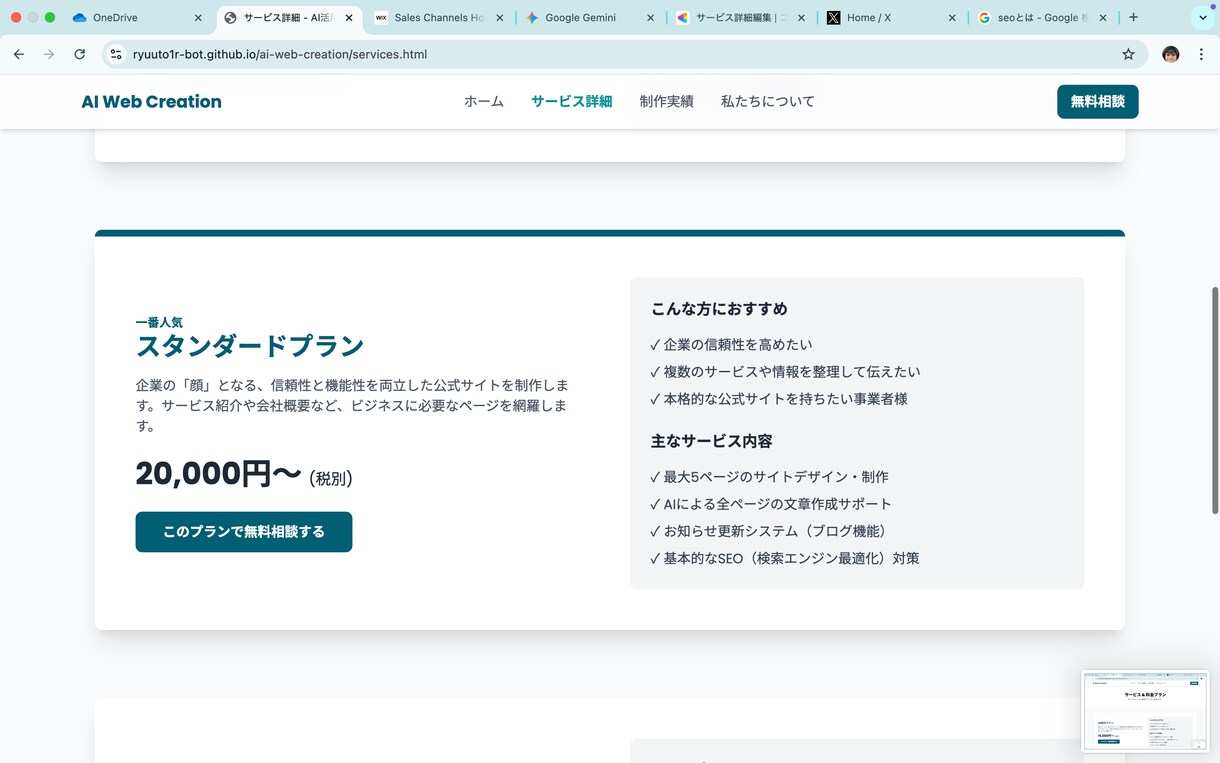Click the こんな方におすすめ heading

[719, 309]
